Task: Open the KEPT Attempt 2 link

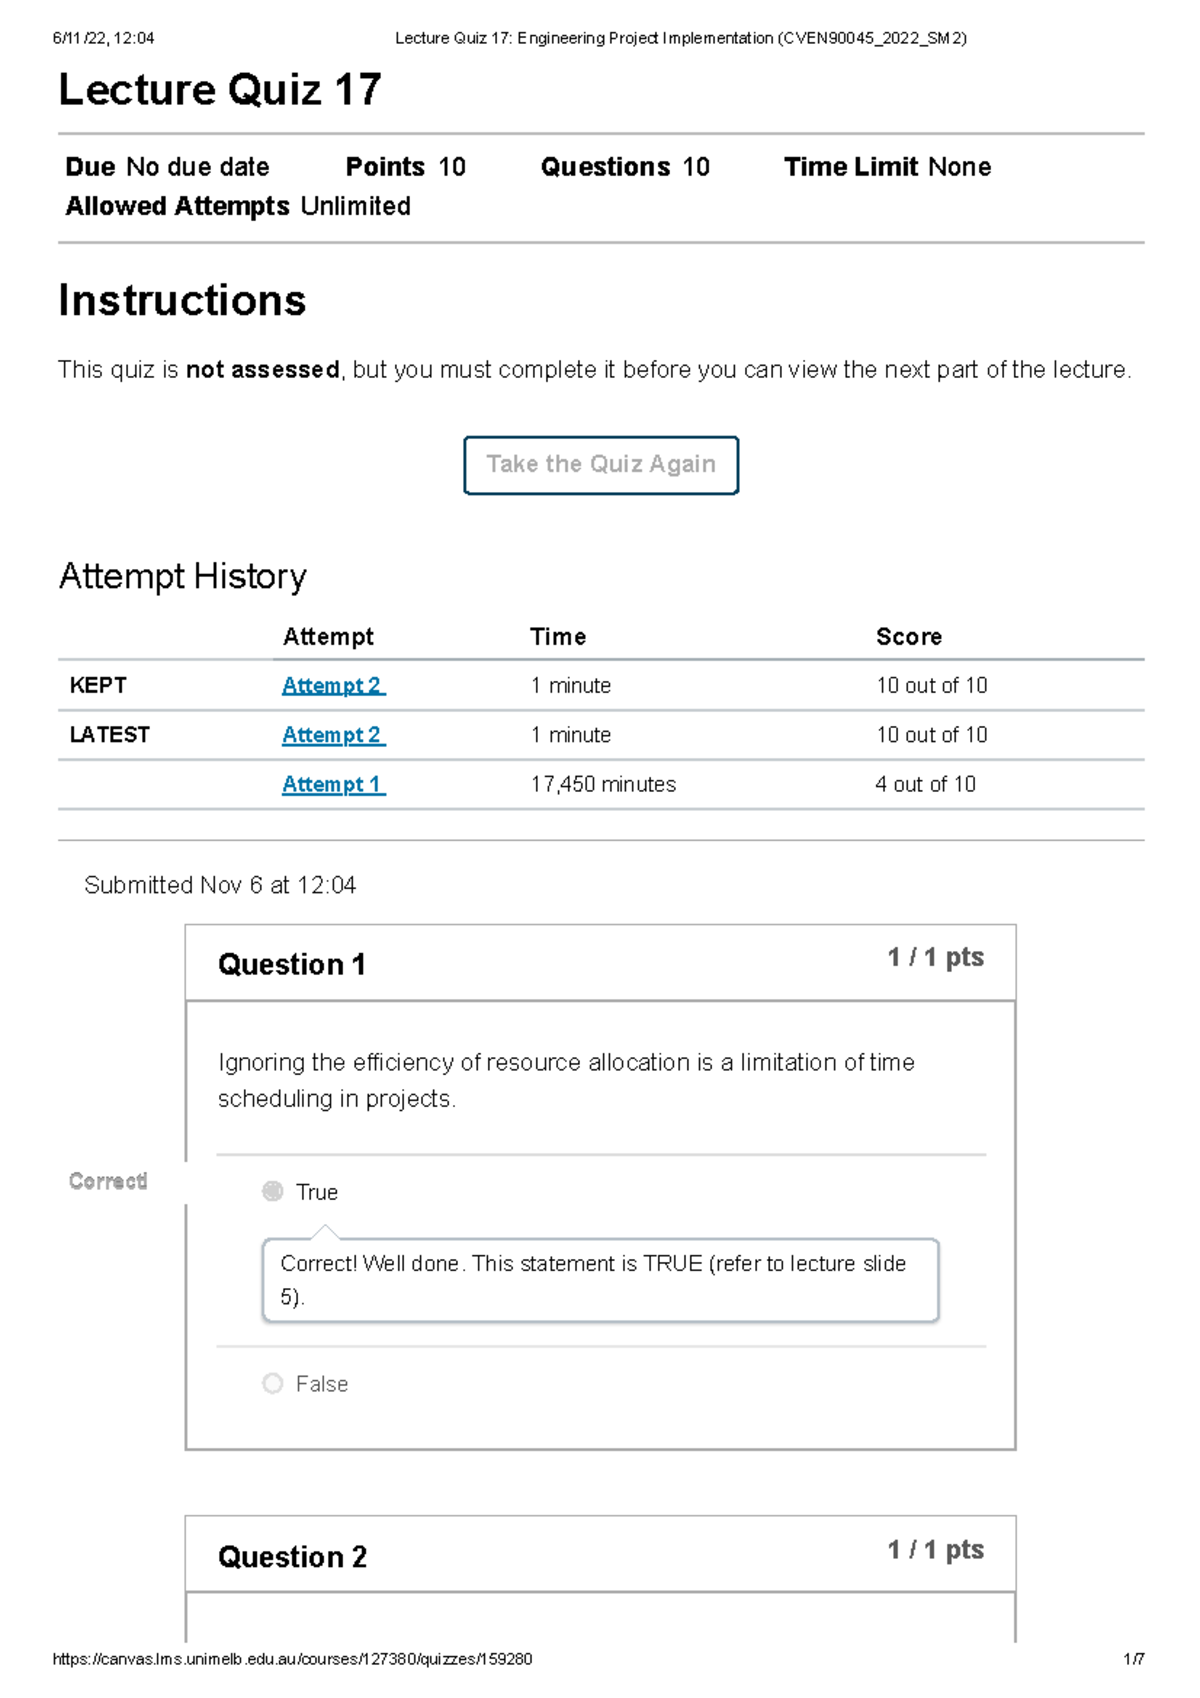Action: click(x=332, y=685)
